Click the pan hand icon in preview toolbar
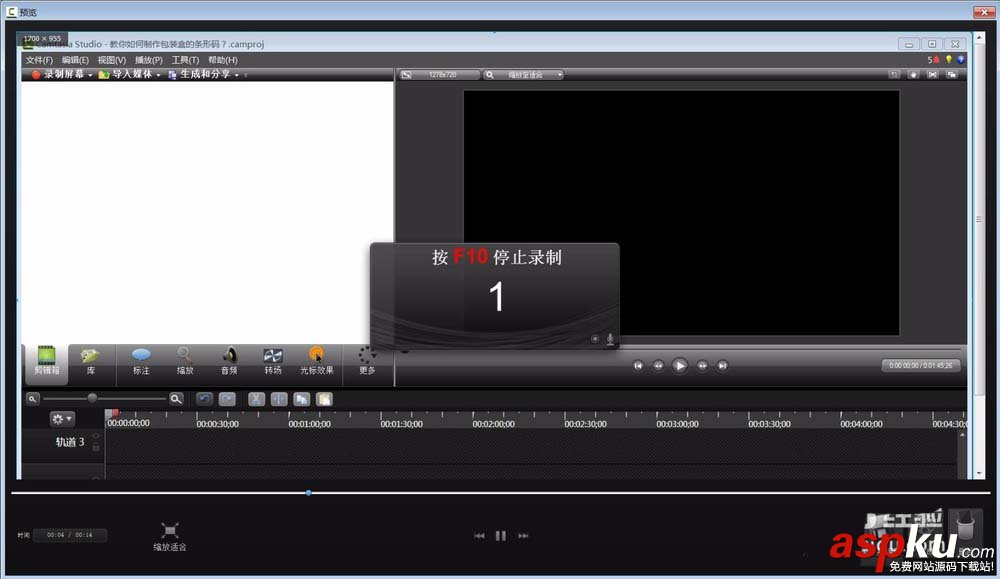This screenshot has height=579, width=1000. pos(913,75)
